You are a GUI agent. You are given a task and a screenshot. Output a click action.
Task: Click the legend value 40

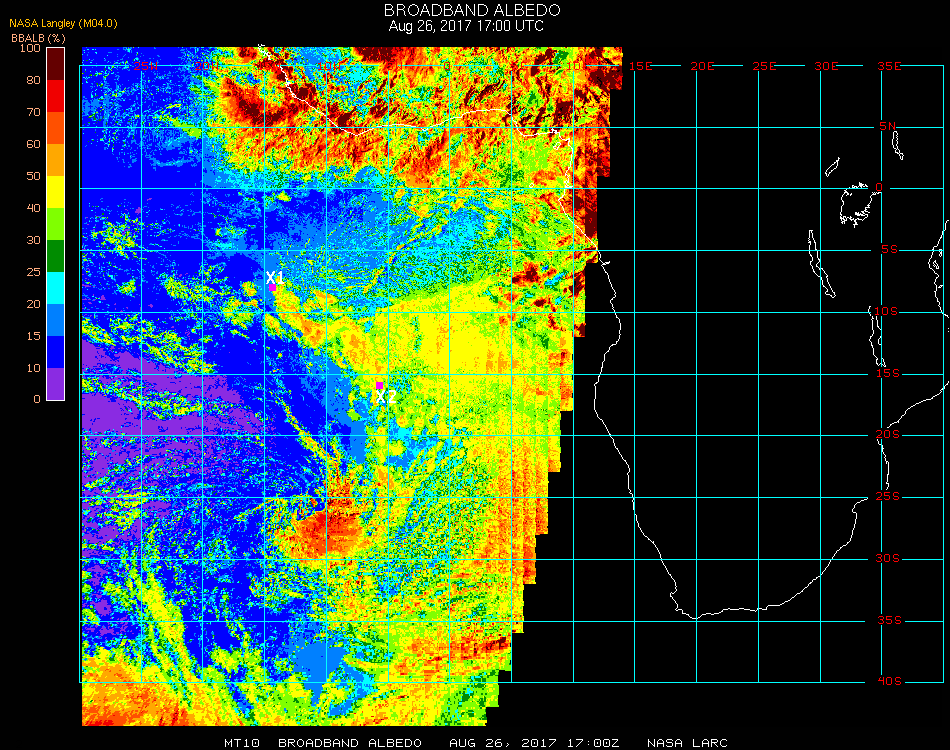pyautogui.click(x=33, y=208)
